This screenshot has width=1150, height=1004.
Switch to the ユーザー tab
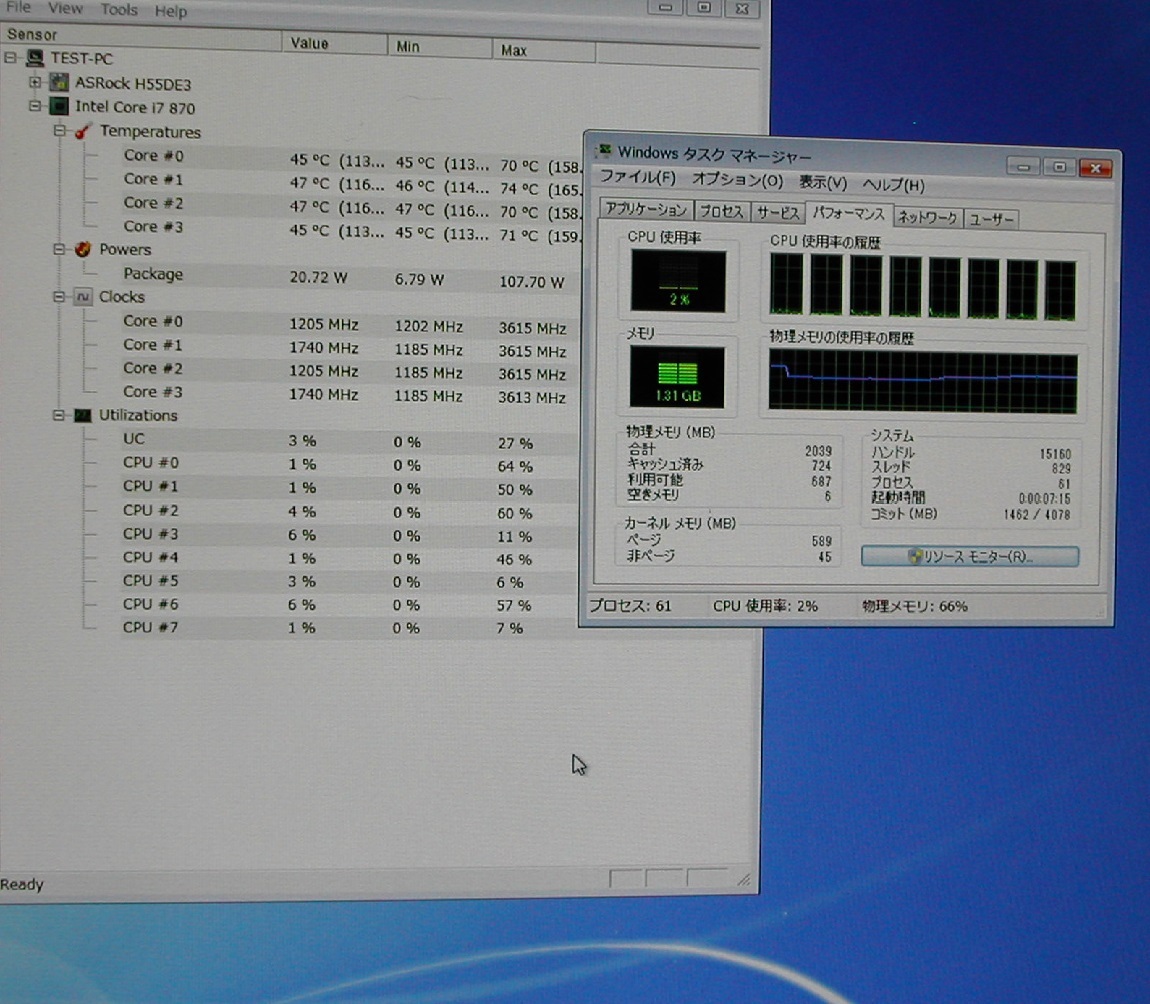[991, 219]
